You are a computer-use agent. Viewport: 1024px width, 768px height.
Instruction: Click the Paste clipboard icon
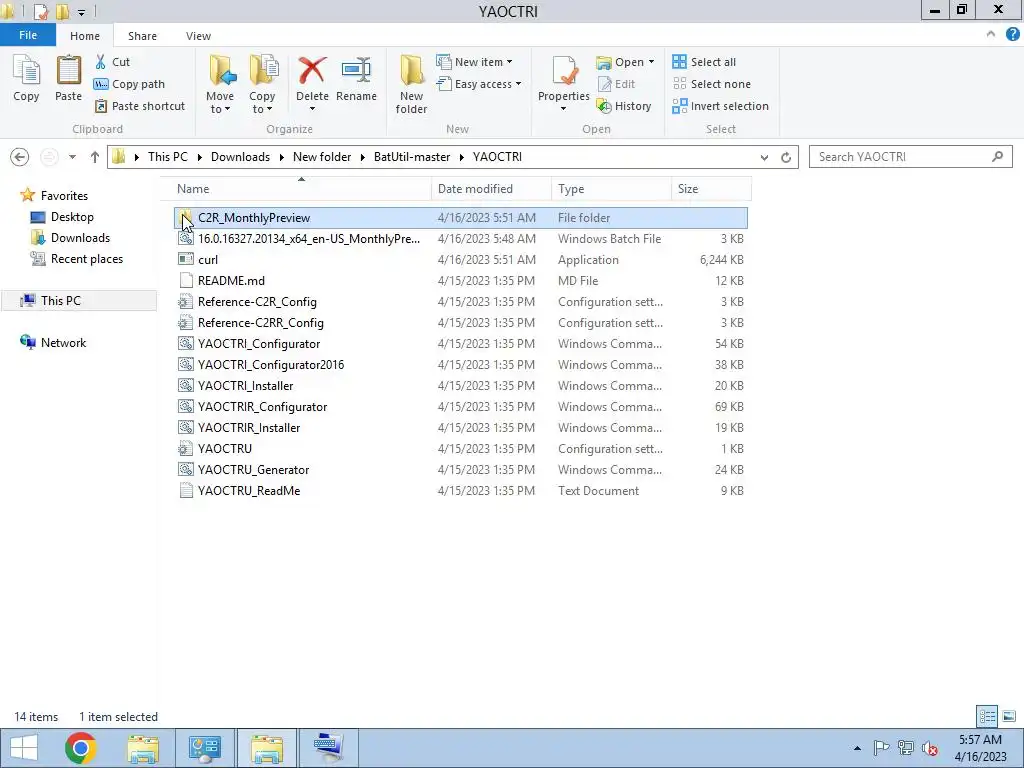(x=68, y=78)
